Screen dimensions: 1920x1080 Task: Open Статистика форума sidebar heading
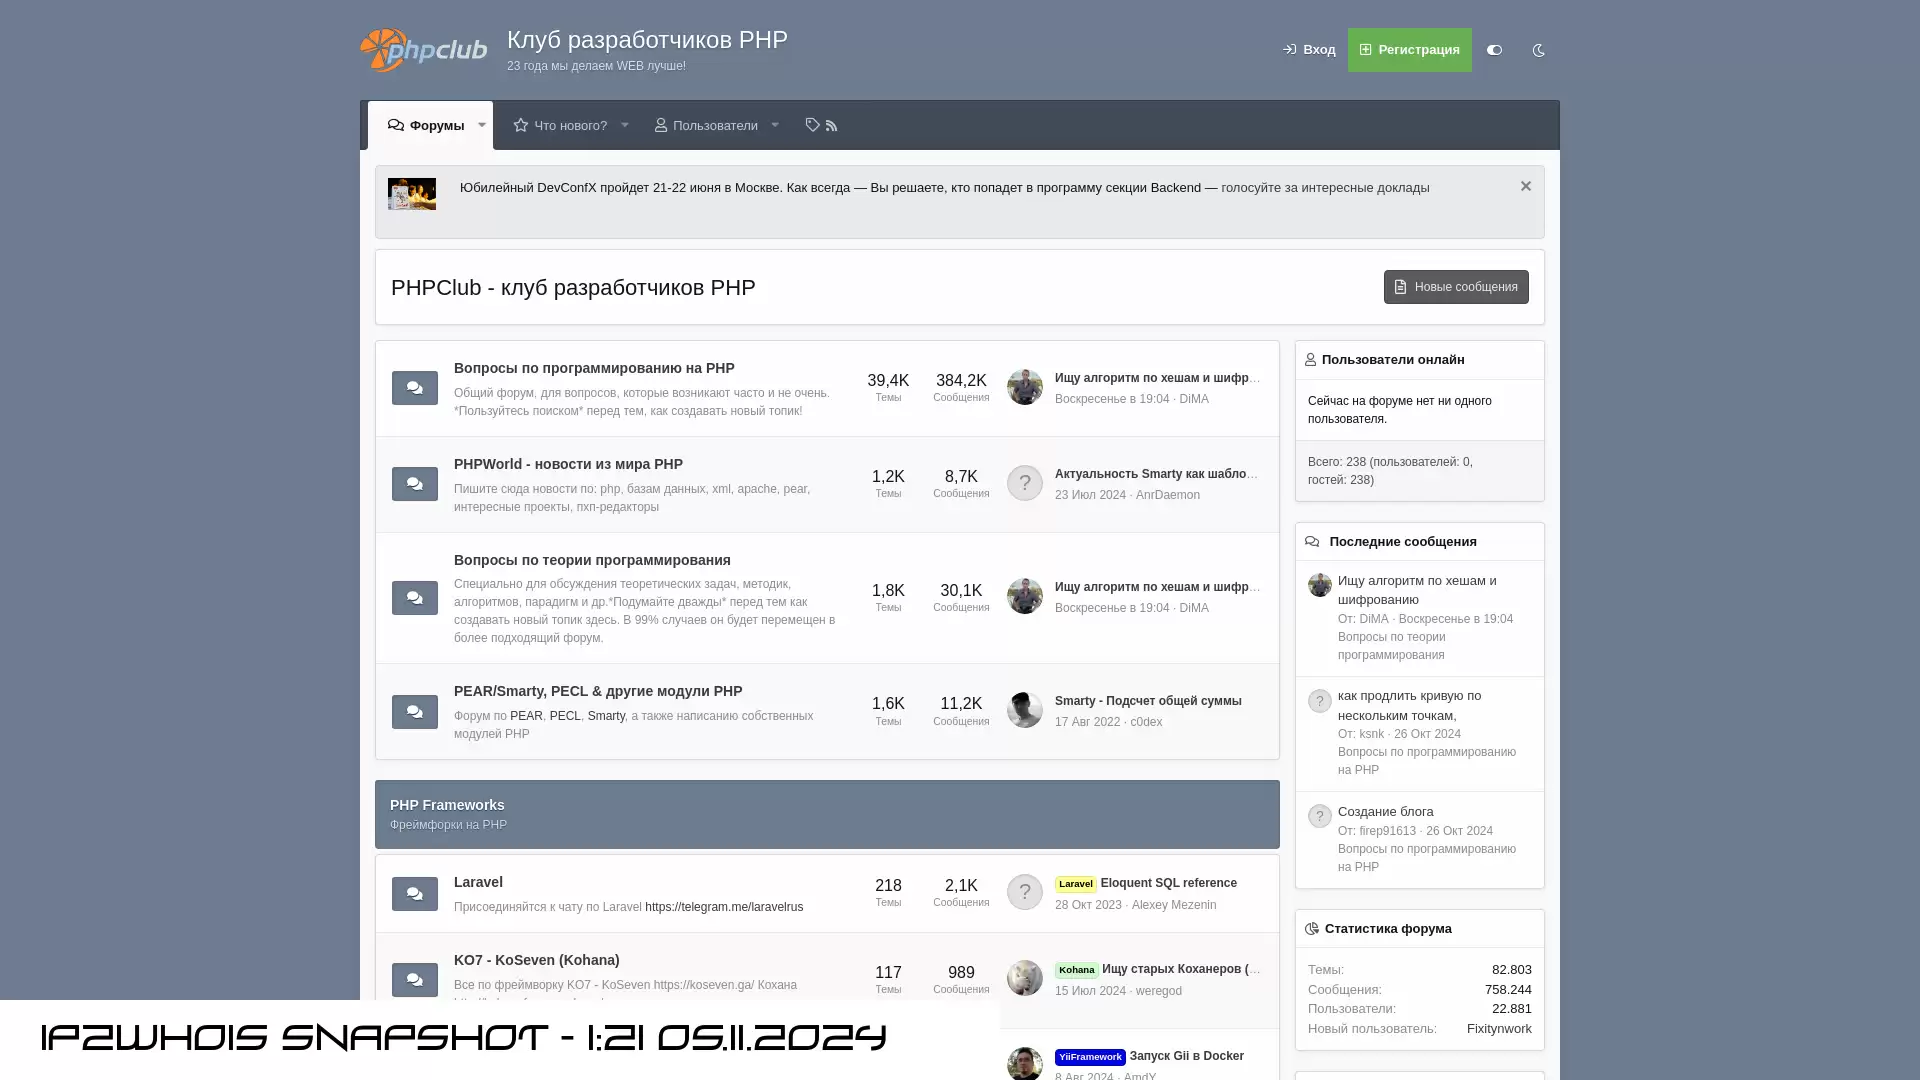(1388, 929)
